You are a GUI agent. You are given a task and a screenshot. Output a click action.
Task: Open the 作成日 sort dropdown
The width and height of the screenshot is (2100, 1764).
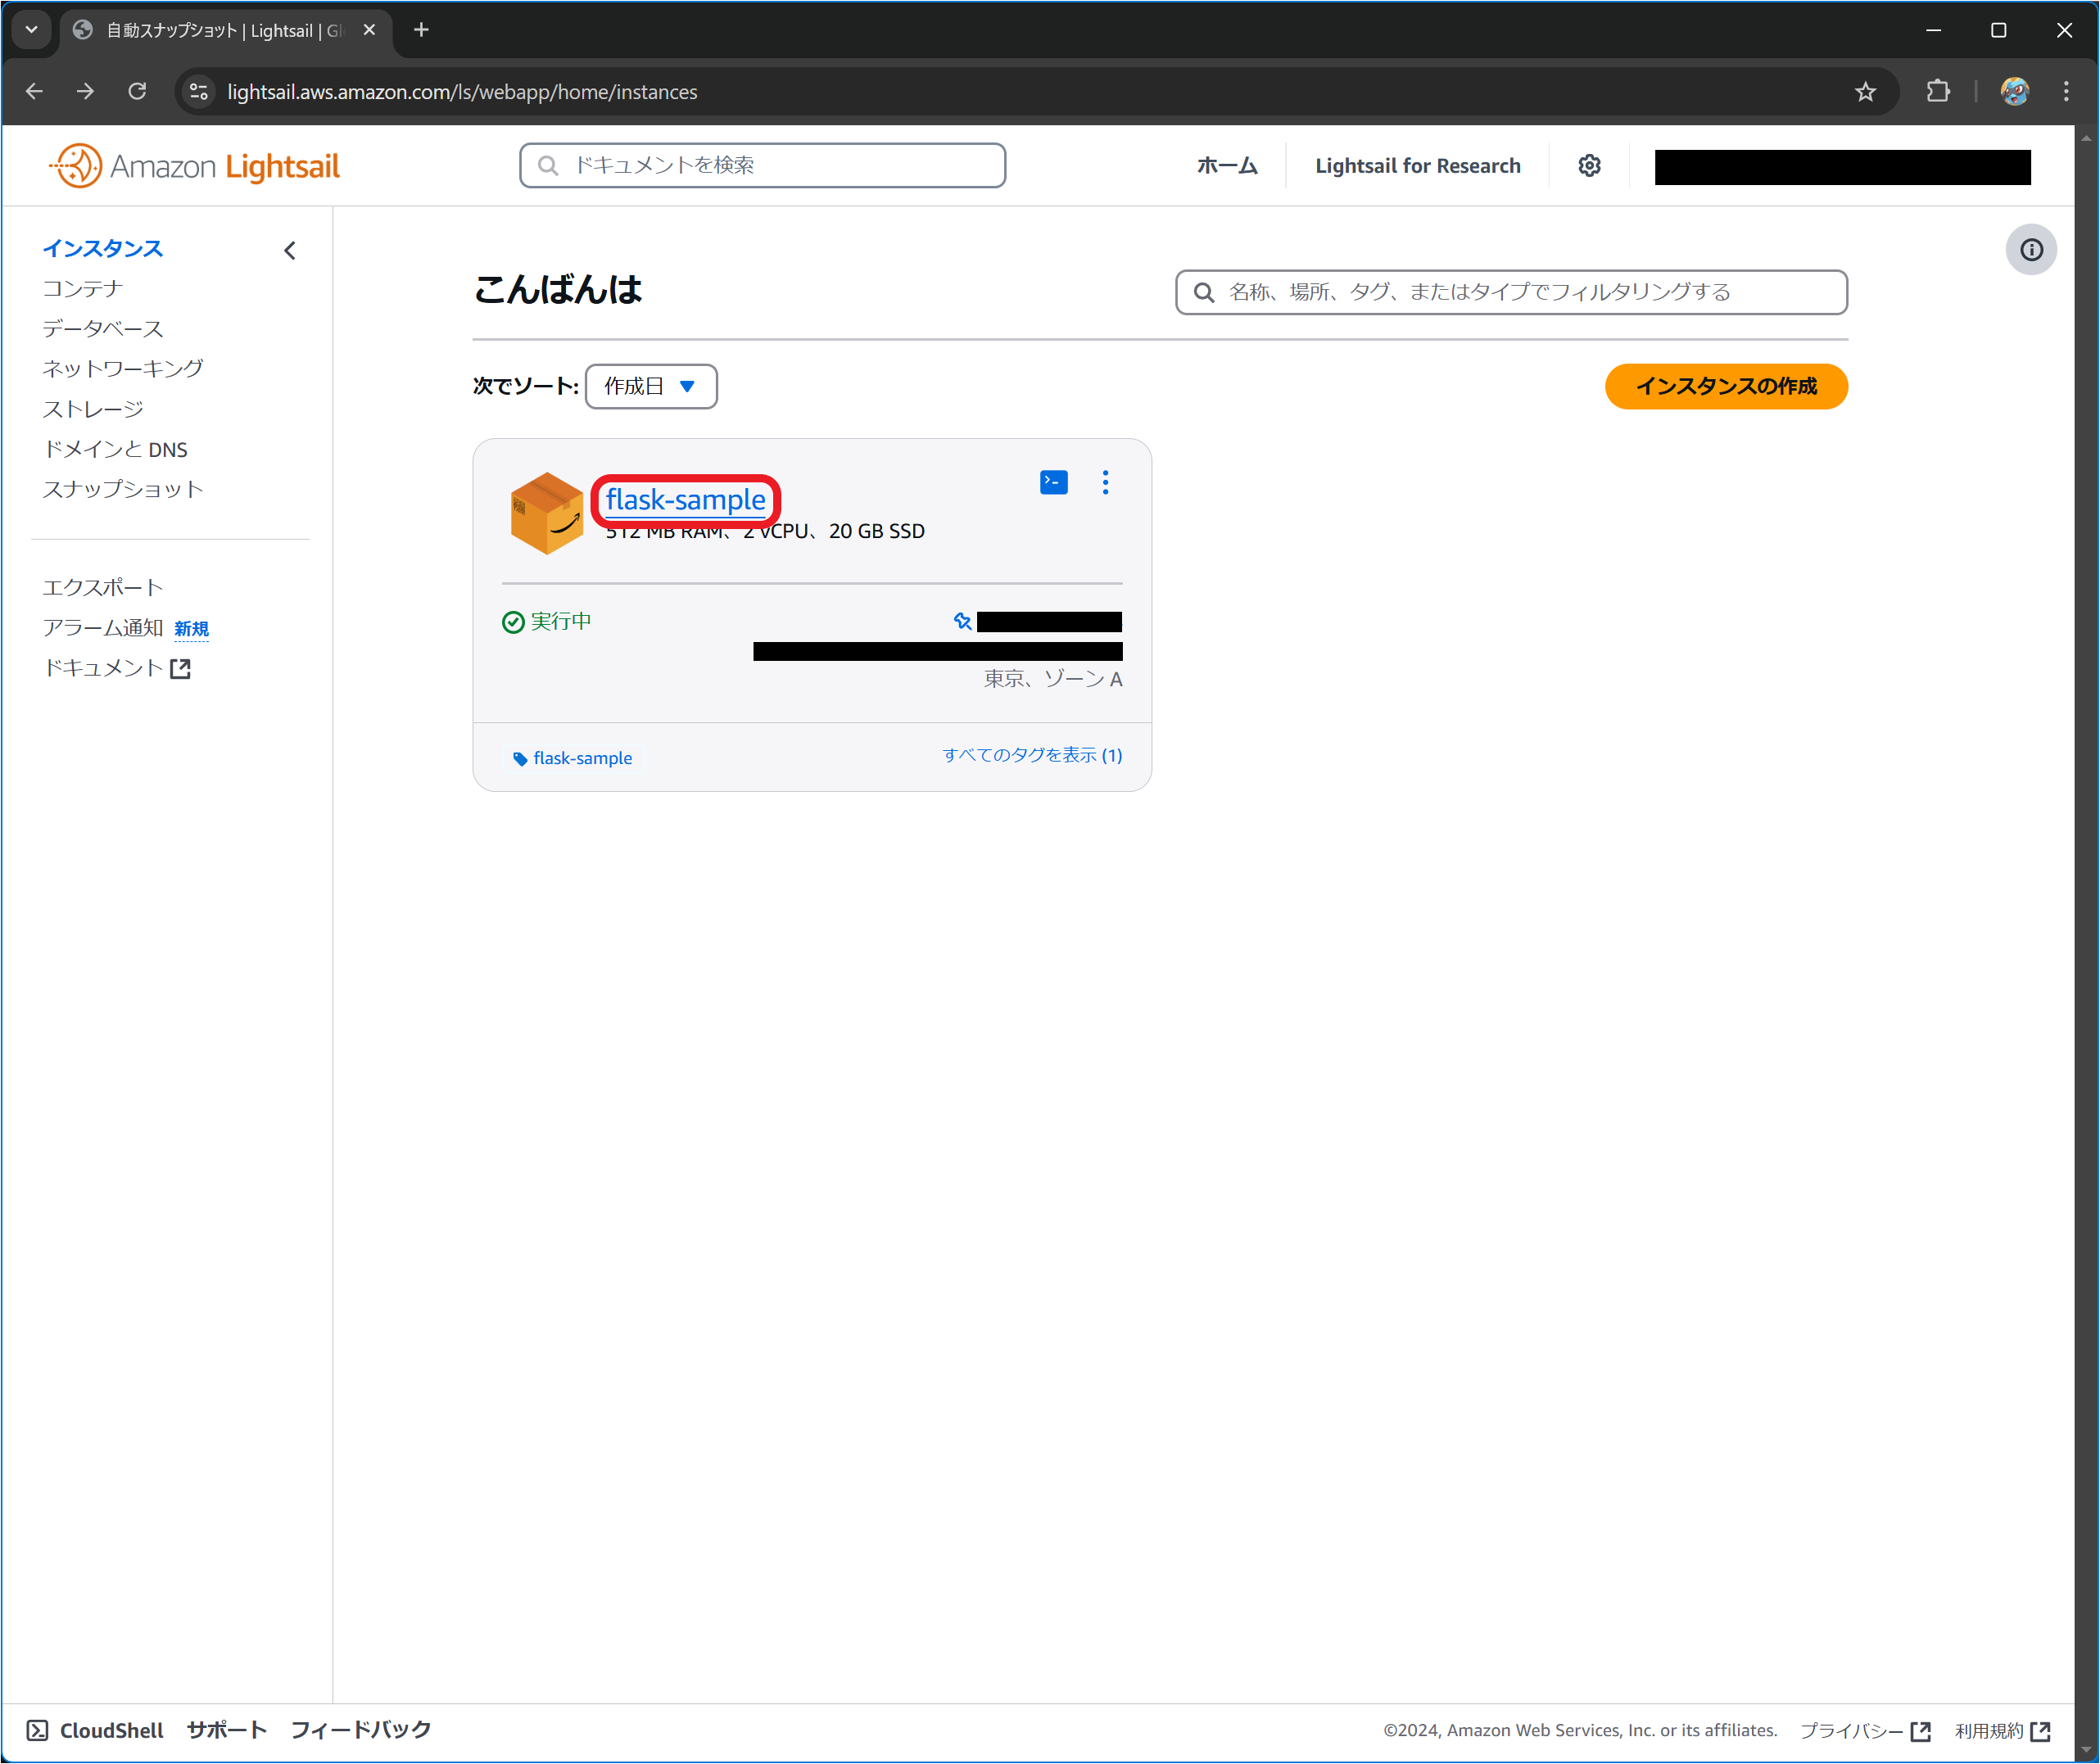(650, 386)
